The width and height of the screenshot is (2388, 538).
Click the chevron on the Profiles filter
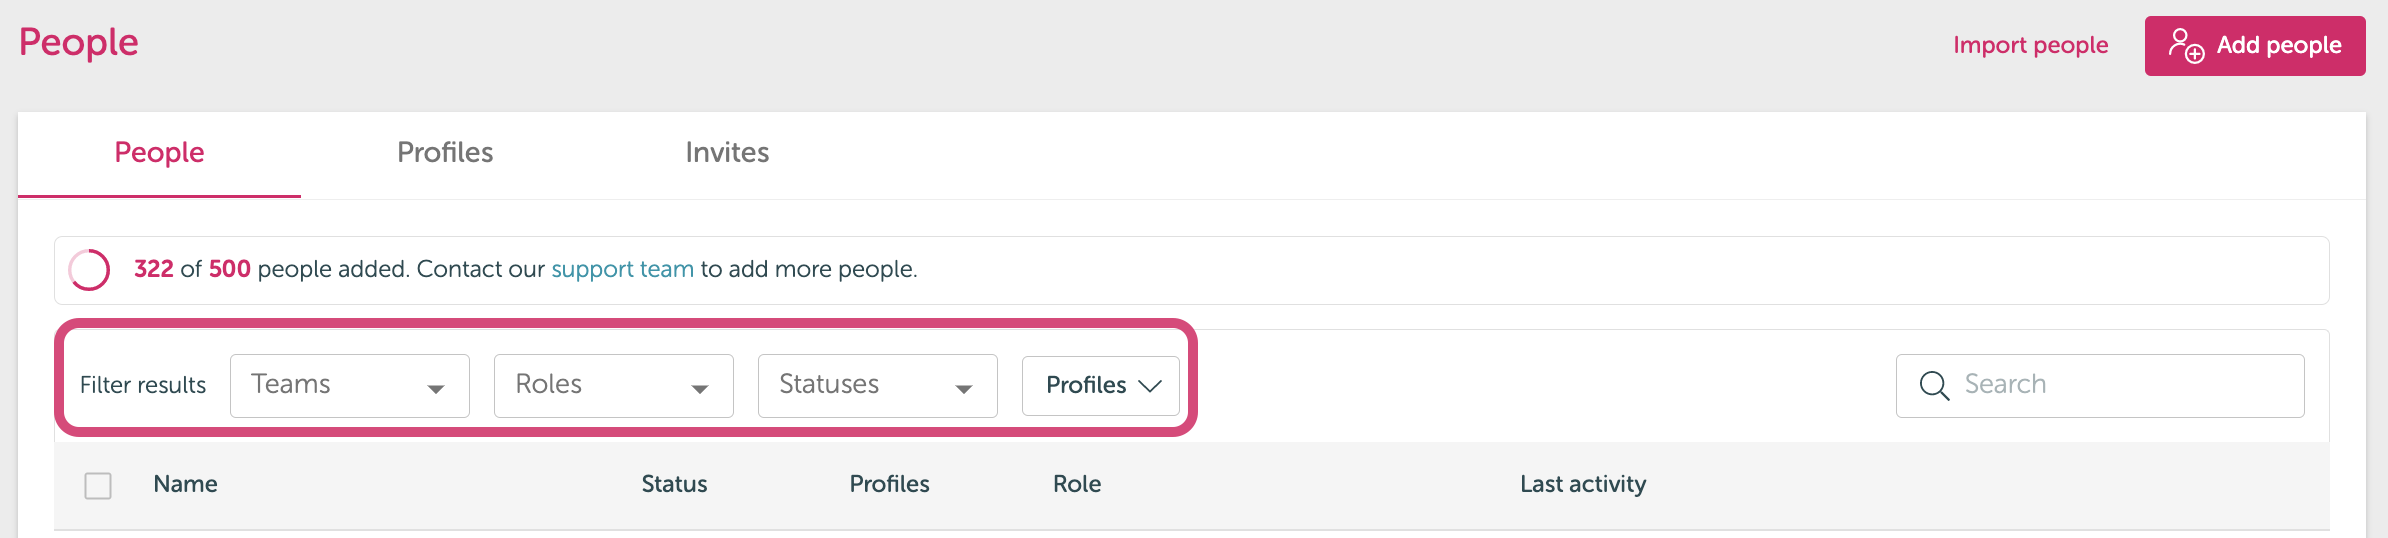(1150, 386)
